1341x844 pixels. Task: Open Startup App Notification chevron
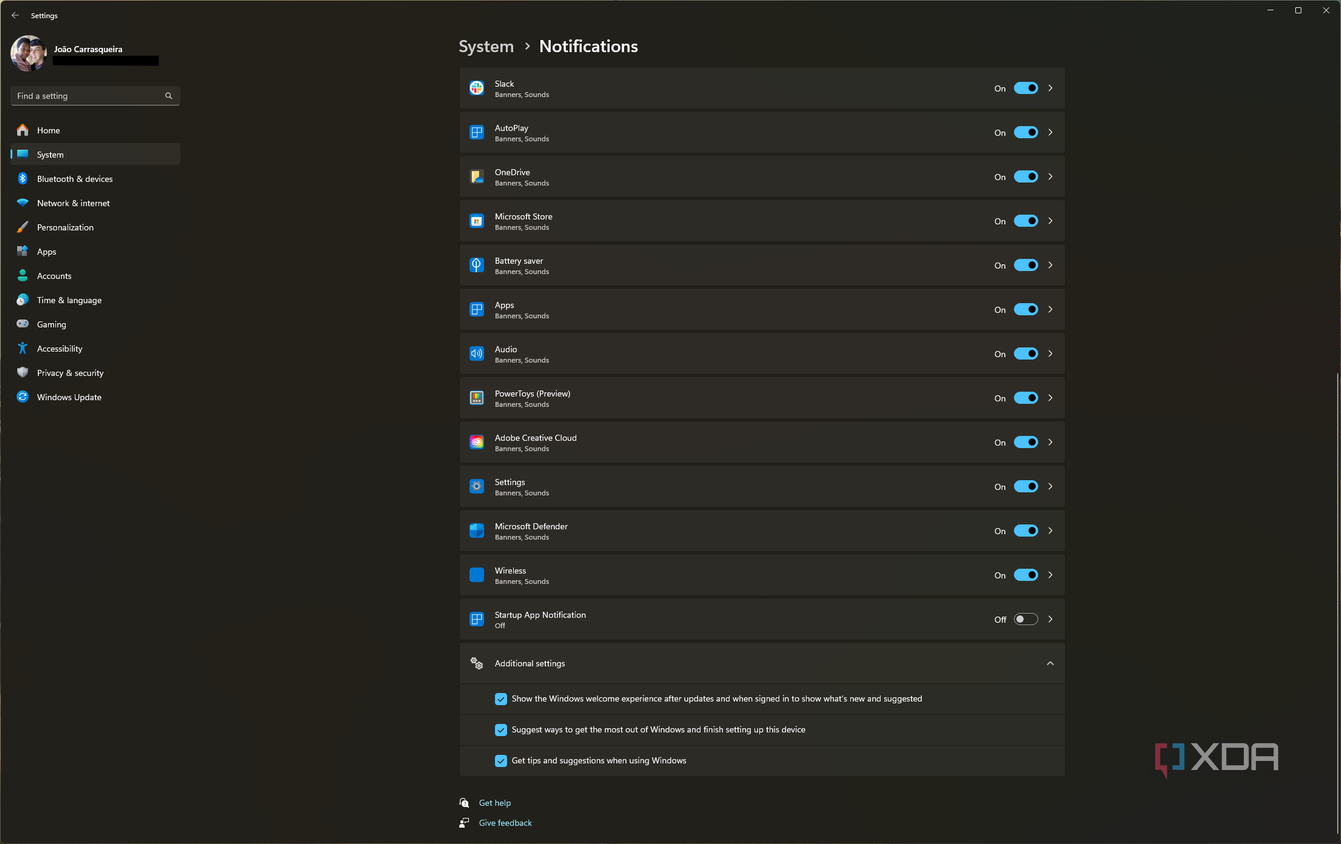(x=1050, y=619)
